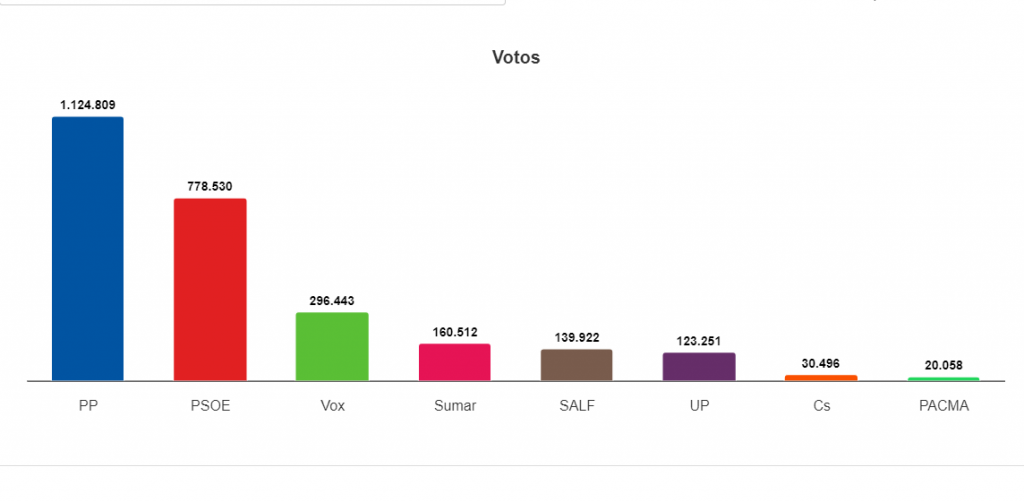This screenshot has height=501, width=1024.
Task: Click the PP axis label
Action: [x=88, y=406]
